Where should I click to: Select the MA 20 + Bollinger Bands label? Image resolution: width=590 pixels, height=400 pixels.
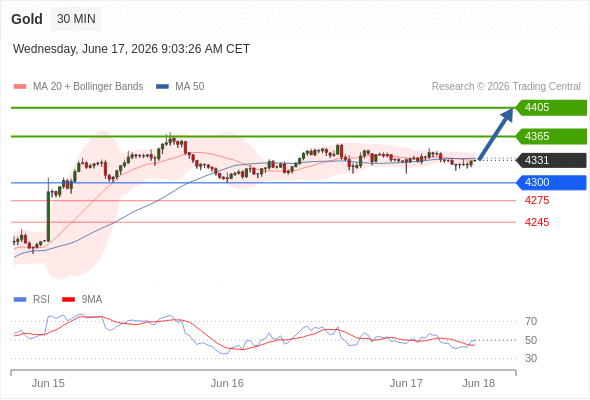(x=88, y=87)
